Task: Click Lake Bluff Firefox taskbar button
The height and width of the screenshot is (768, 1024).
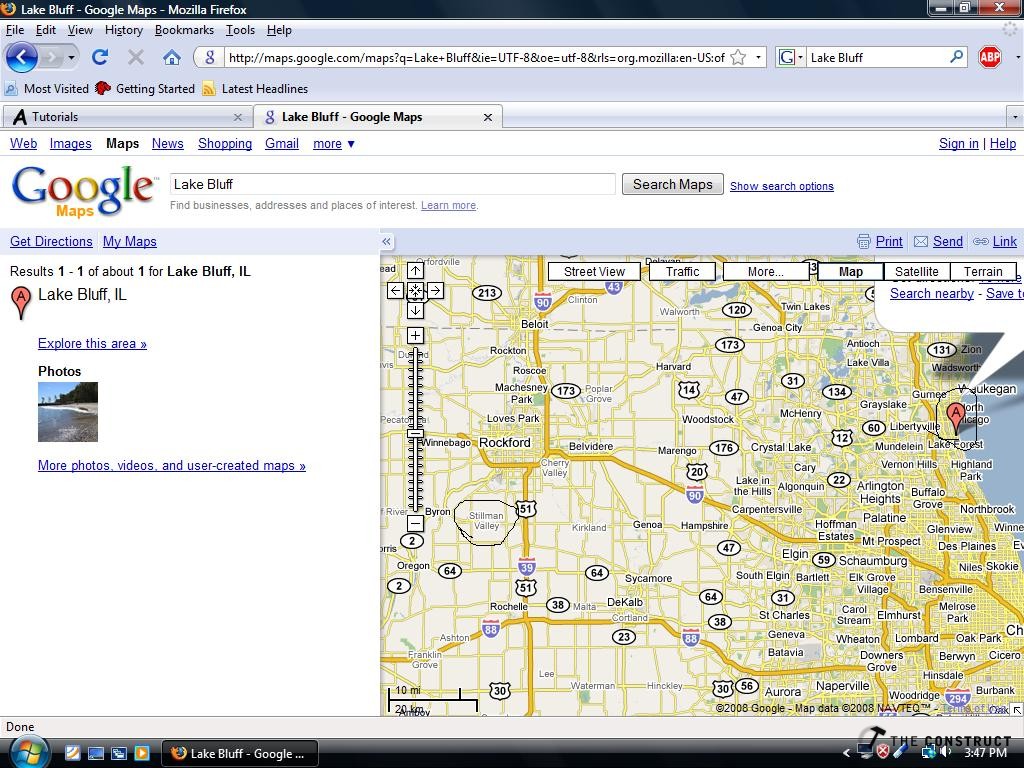Action: (x=239, y=753)
